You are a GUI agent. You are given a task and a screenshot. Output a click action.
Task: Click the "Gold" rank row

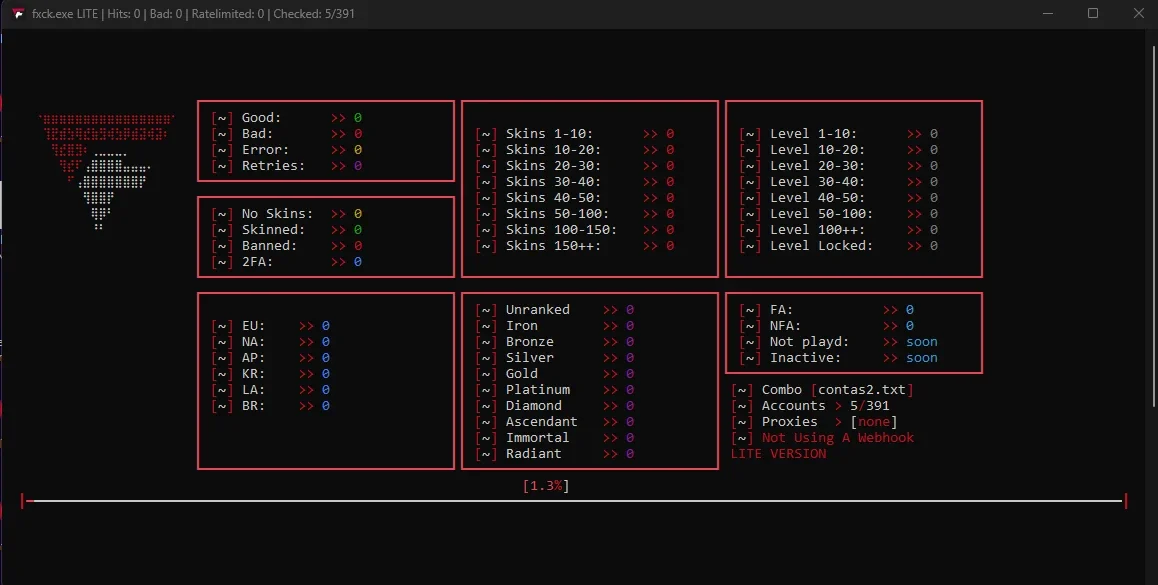555,374
